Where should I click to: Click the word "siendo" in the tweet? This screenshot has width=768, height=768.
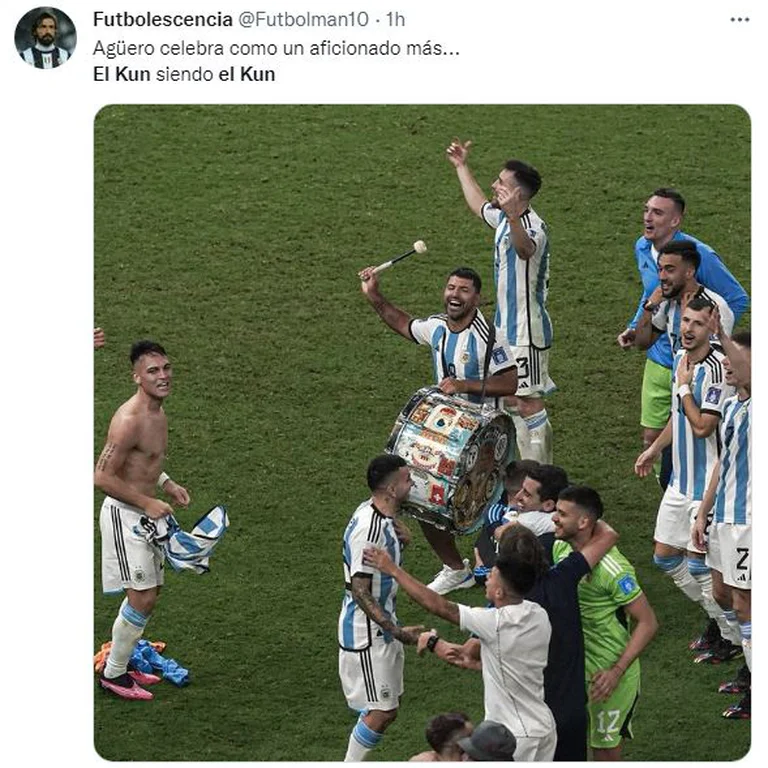[184, 74]
